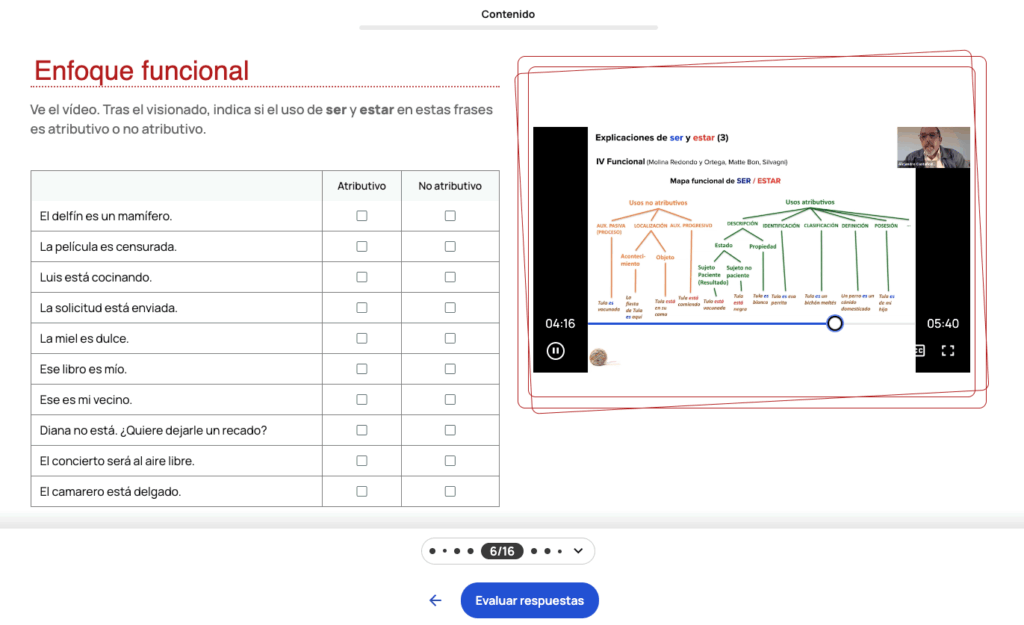The width and height of the screenshot is (1024, 625).
Task: Open the 6/16 page navigation dropdown
Action: [x=579, y=551]
